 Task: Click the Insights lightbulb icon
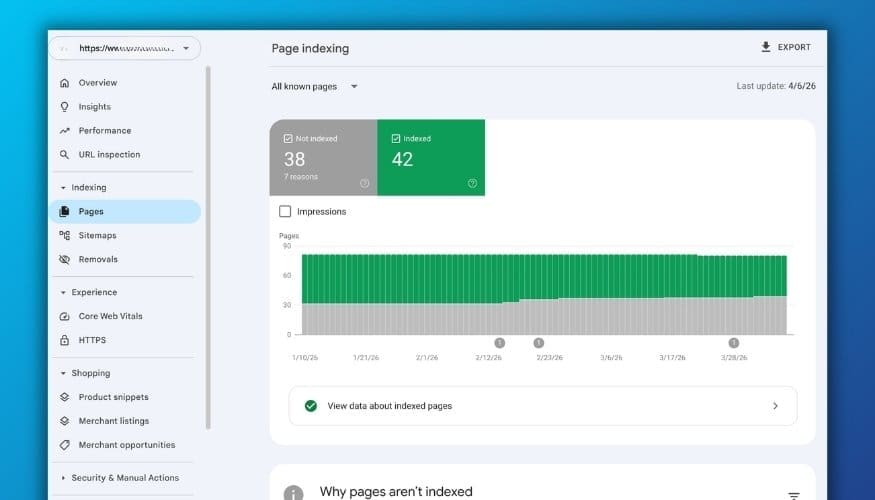(x=65, y=107)
